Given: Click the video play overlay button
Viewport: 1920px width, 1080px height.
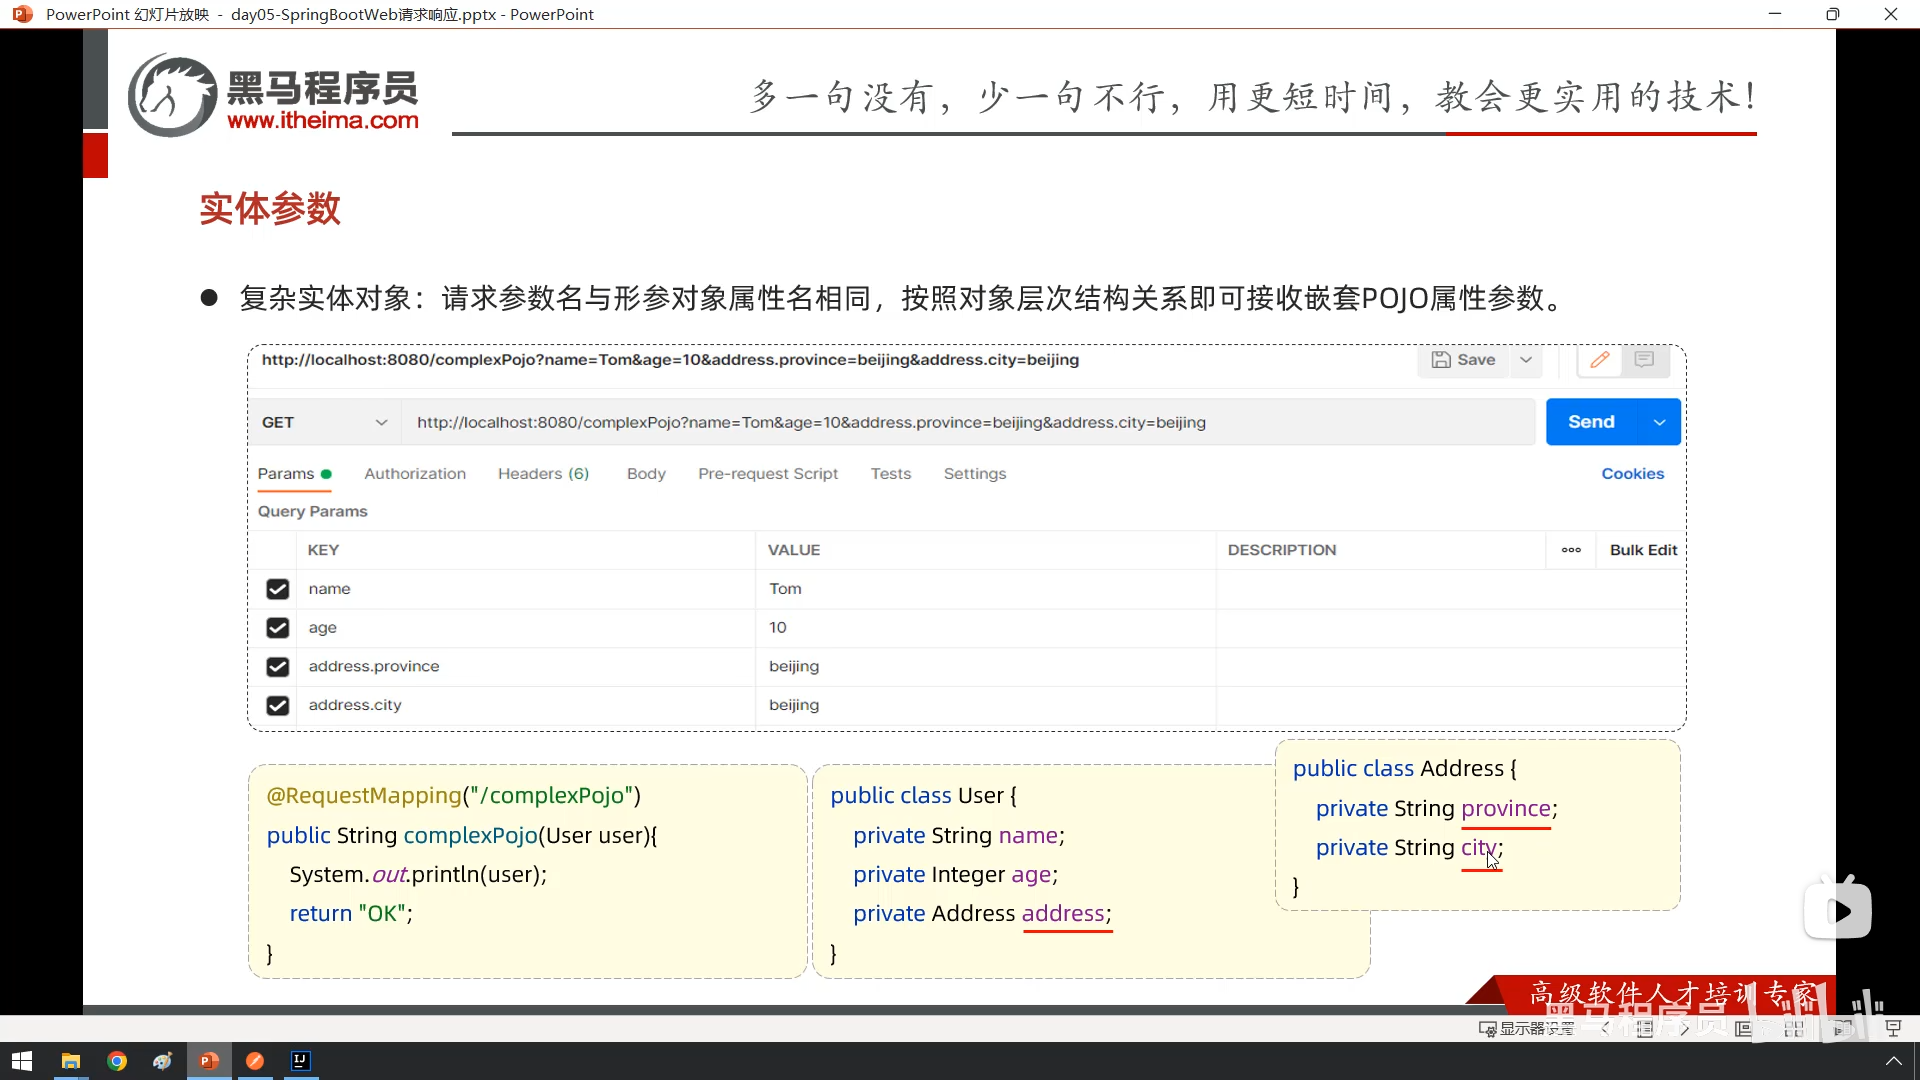Looking at the screenshot, I should click(x=1838, y=910).
